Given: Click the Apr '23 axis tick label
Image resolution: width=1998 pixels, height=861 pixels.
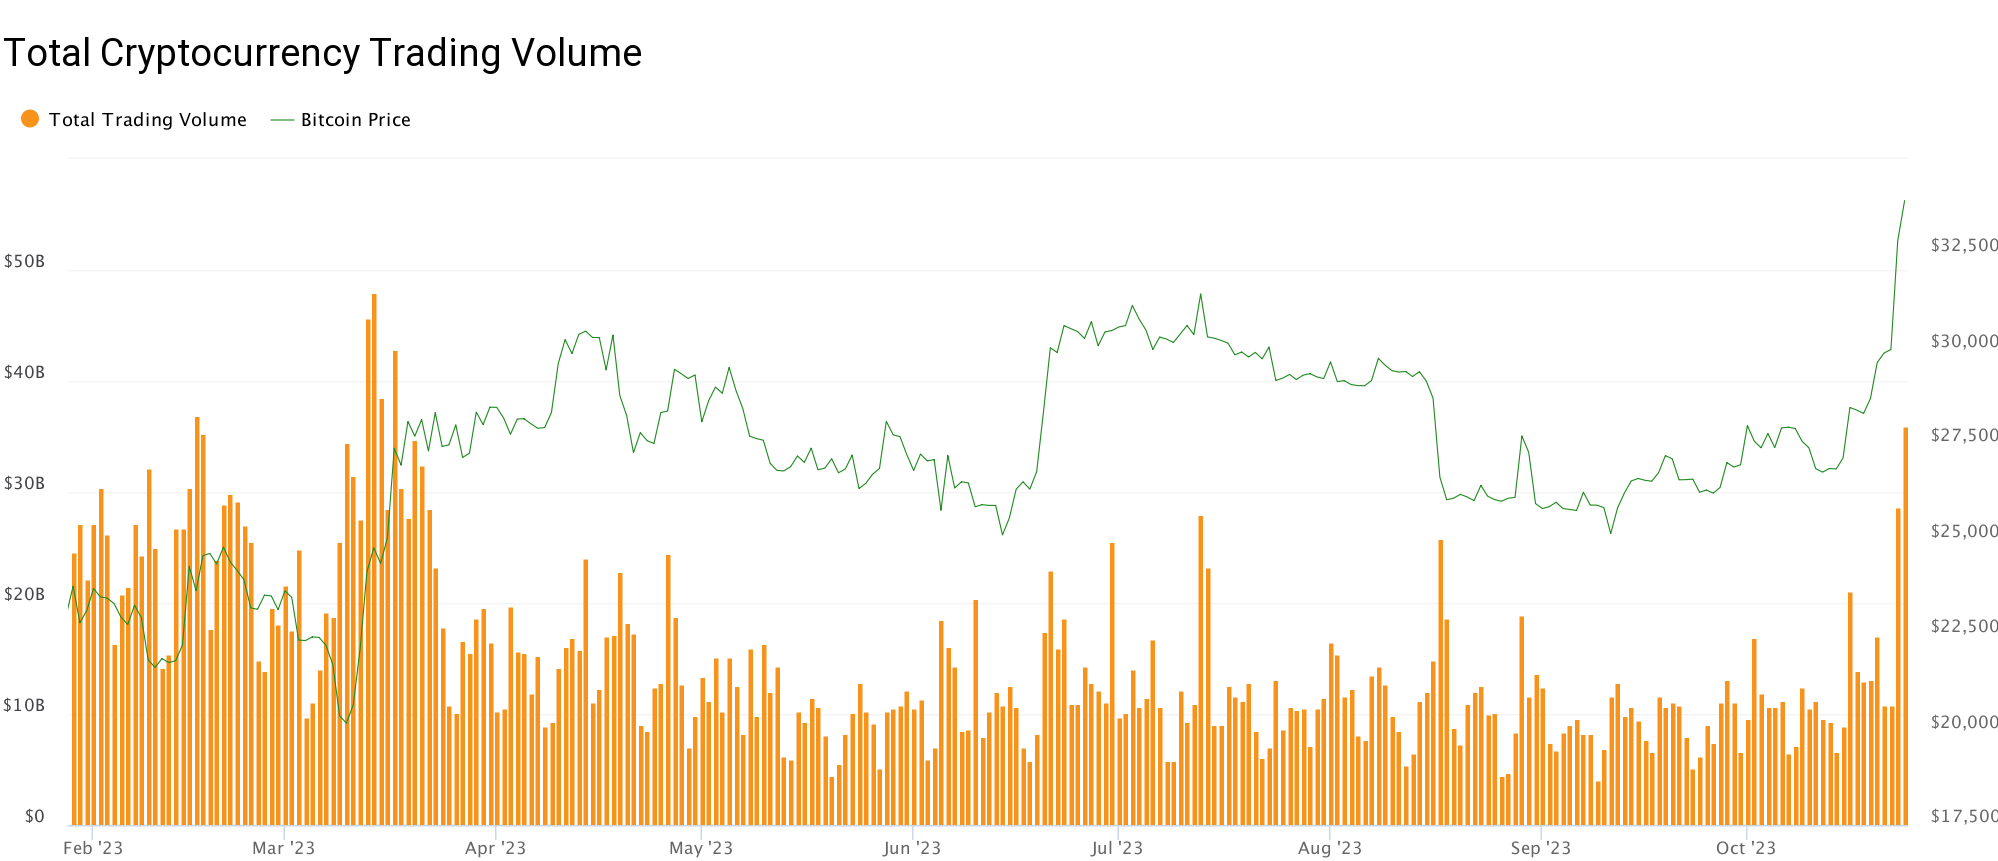Looking at the screenshot, I should pyautogui.click(x=495, y=848).
